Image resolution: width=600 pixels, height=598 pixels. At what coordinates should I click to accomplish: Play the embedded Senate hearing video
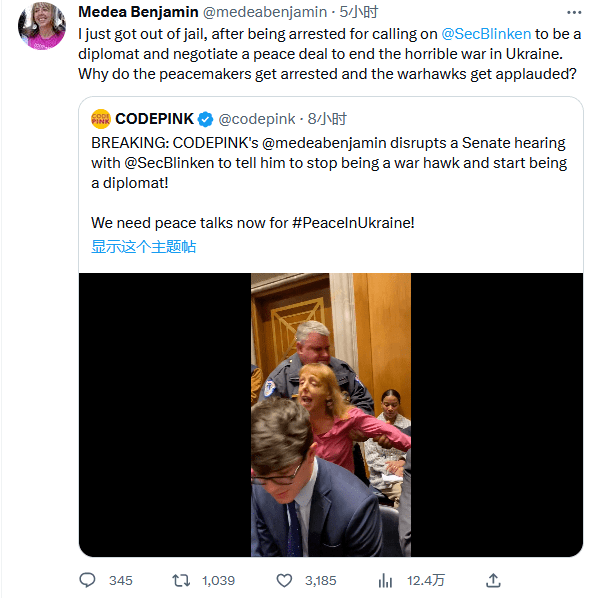coord(331,415)
